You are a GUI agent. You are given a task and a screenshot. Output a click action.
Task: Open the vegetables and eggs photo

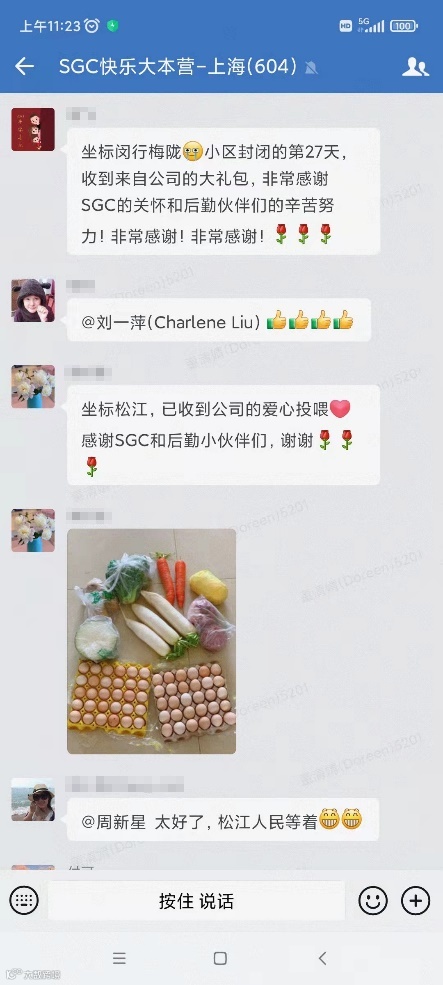coord(151,641)
